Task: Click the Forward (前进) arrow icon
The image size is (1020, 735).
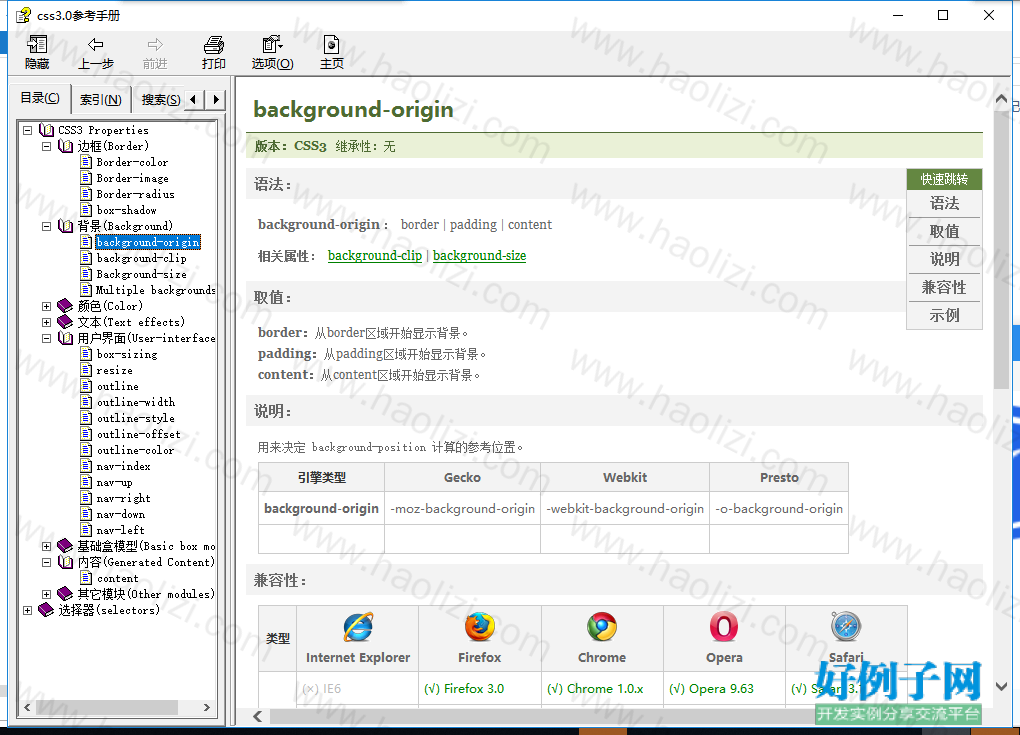Action: [155, 45]
